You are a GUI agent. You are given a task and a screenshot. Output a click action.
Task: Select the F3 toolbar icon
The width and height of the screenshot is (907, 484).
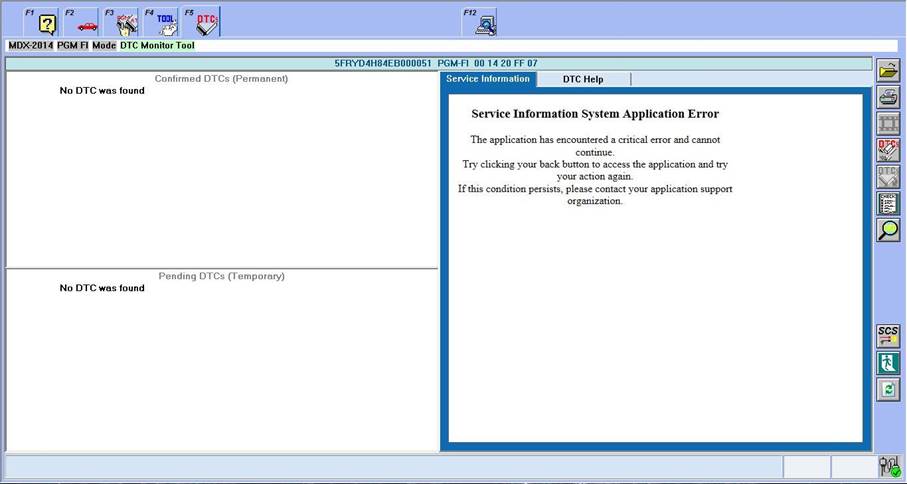point(126,24)
